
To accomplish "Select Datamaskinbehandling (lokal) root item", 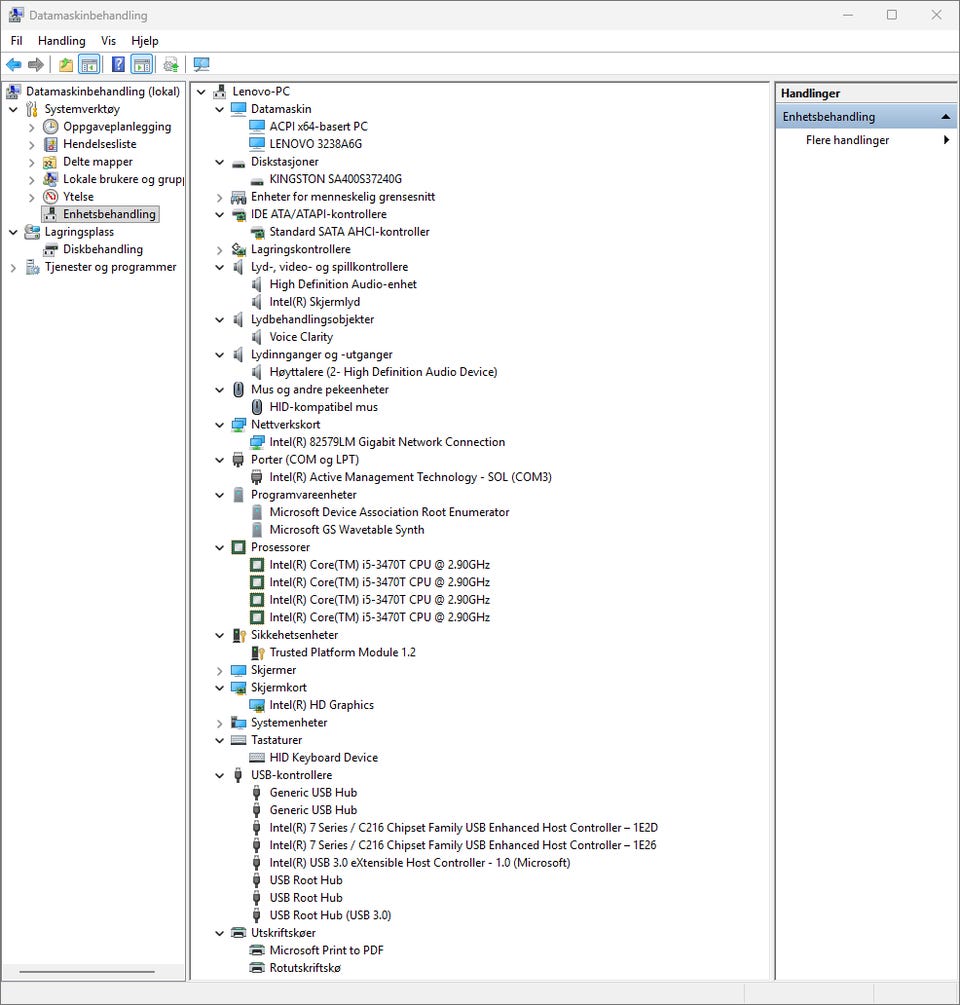I will coord(103,92).
